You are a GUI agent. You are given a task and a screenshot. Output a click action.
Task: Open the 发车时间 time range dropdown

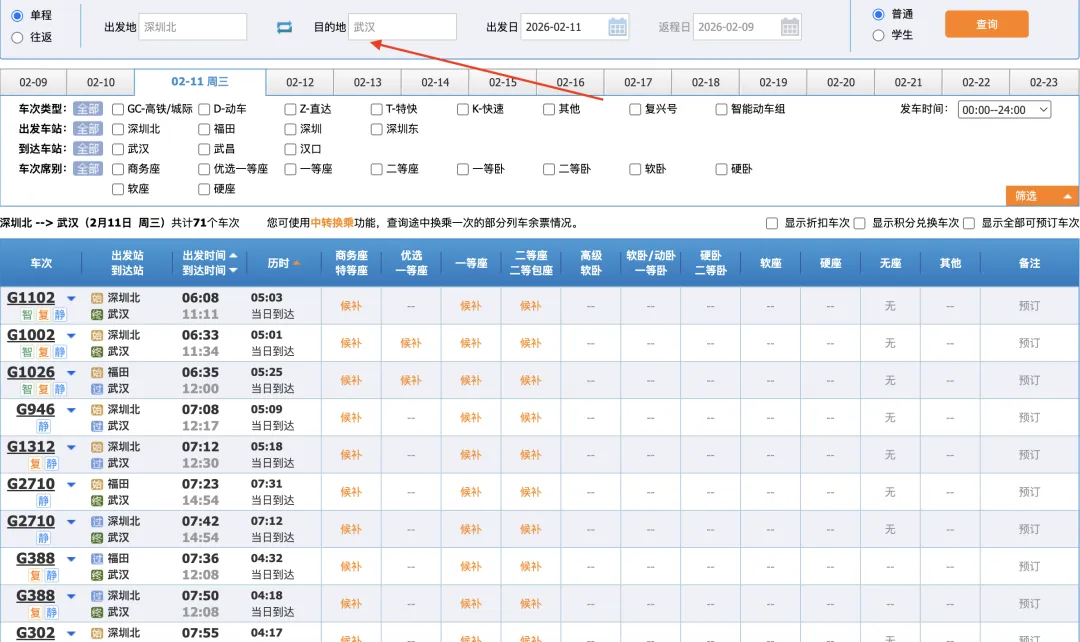click(1004, 110)
